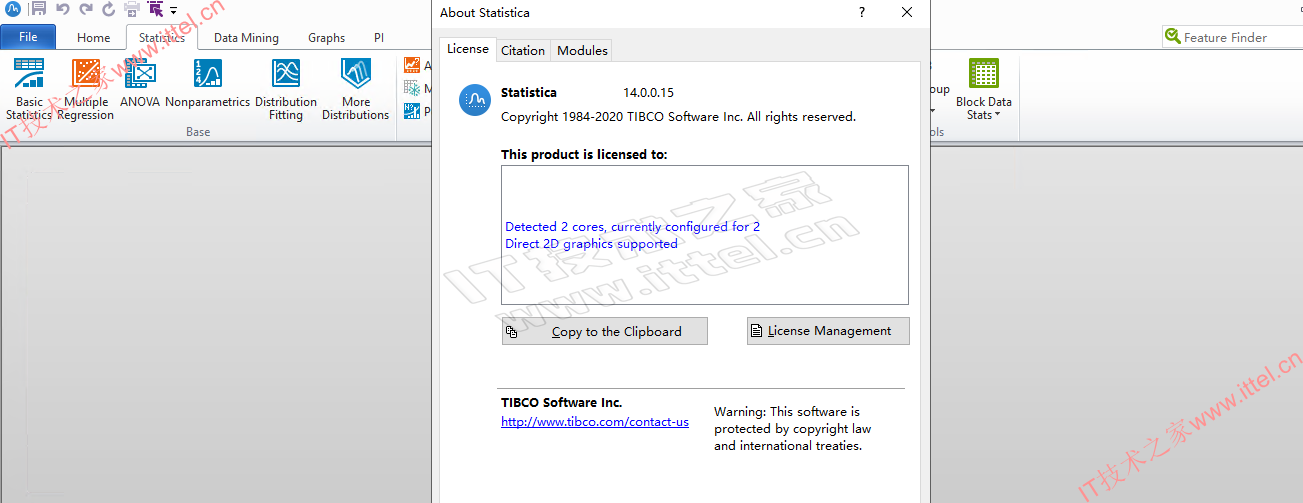Viewport: 1303px width, 503px height.
Task: Expand the Block Data Stats dropdown arrow
Action: (x=997, y=115)
